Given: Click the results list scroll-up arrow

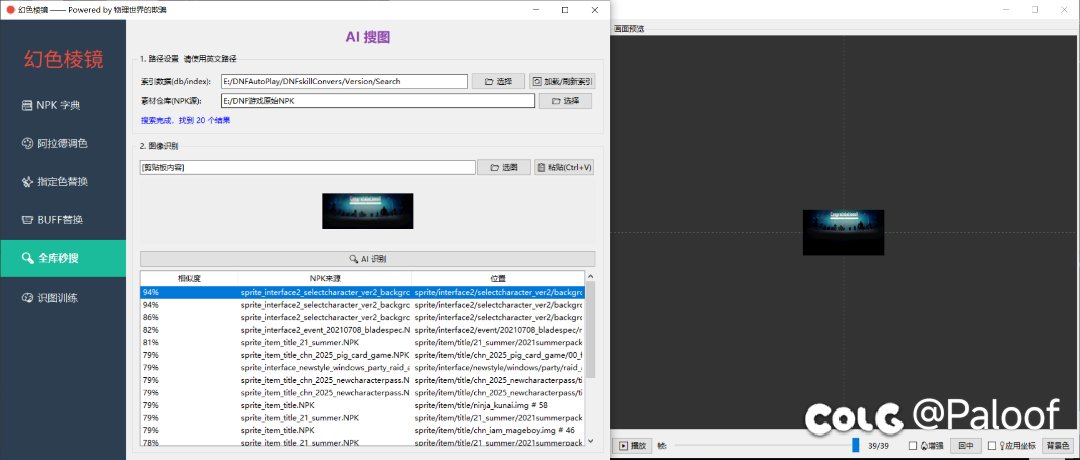Looking at the screenshot, I should (590, 277).
